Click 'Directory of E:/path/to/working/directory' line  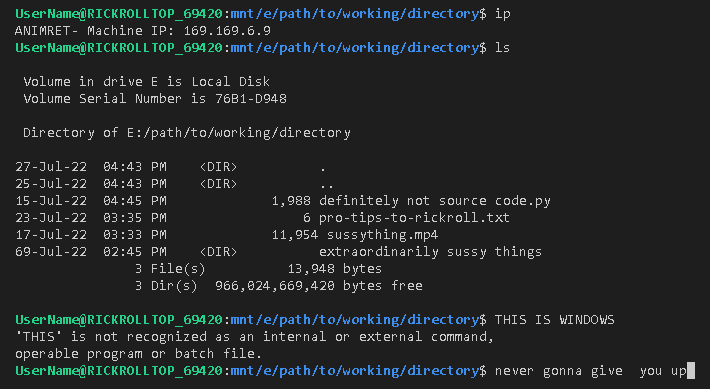pyautogui.click(x=187, y=133)
